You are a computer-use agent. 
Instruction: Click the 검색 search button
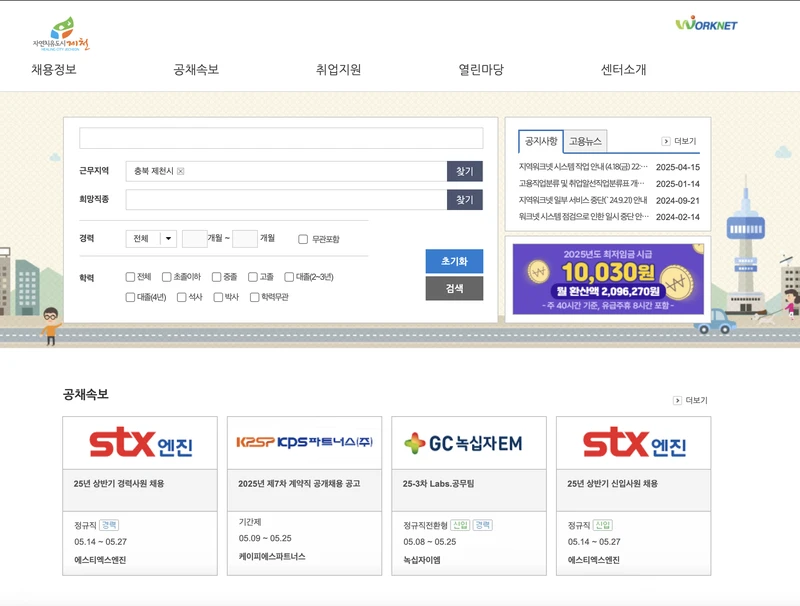point(453,288)
